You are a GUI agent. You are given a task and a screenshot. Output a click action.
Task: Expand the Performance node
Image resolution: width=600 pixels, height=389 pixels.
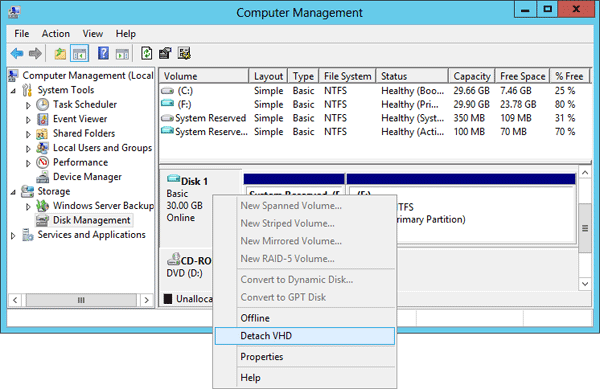pos(28,163)
